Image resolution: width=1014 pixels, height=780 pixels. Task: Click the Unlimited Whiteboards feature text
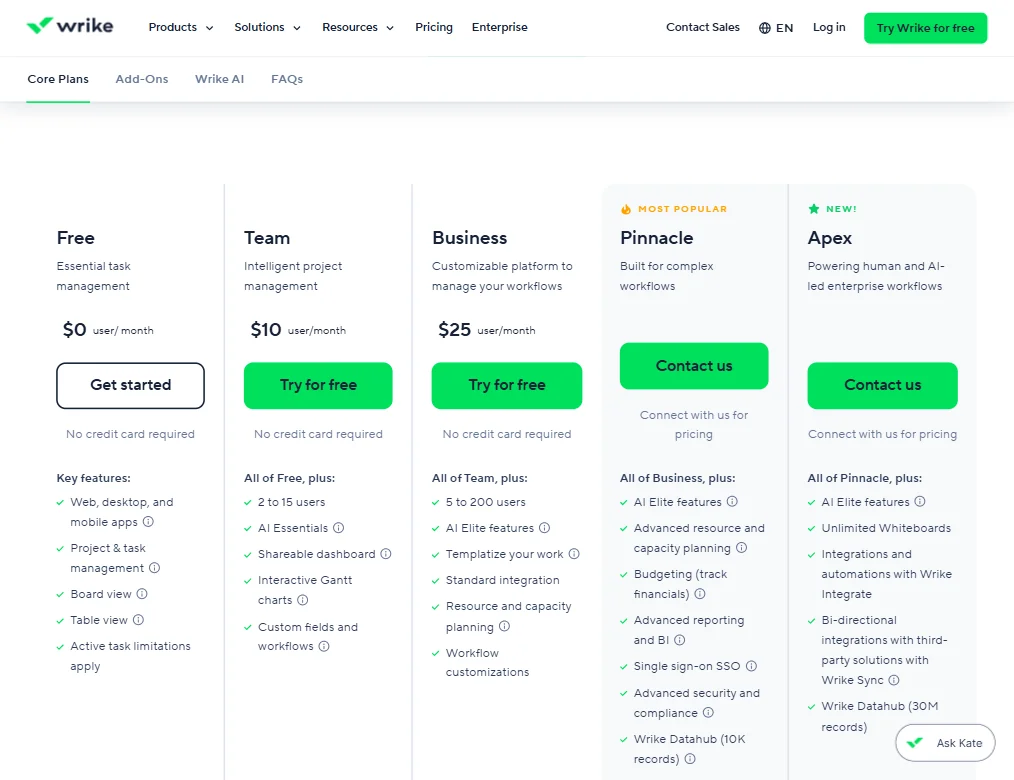[x=886, y=528]
